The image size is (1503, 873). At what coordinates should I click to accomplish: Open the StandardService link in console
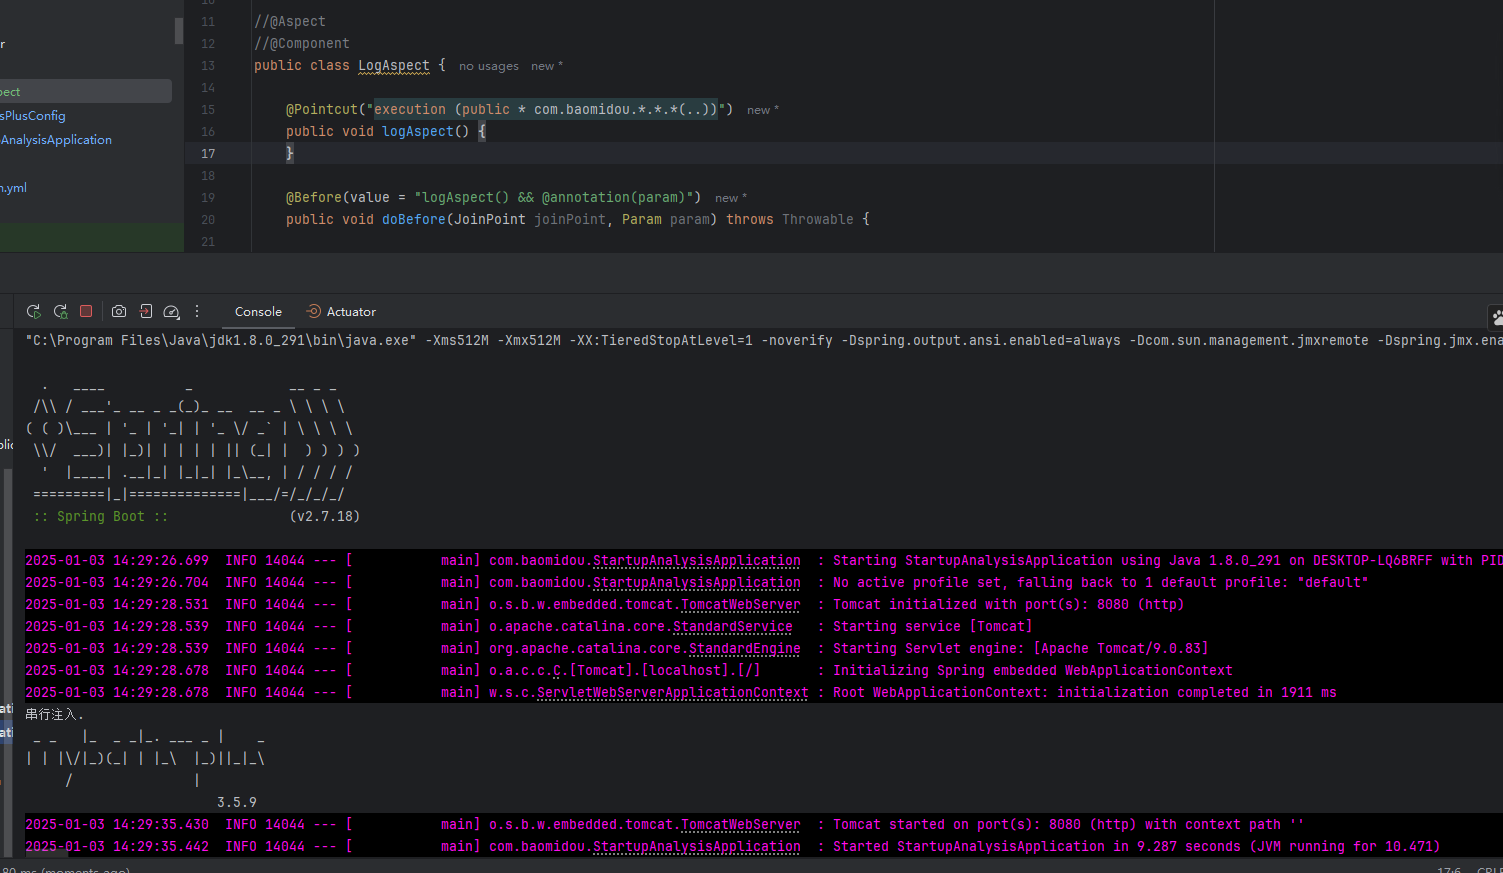click(732, 627)
